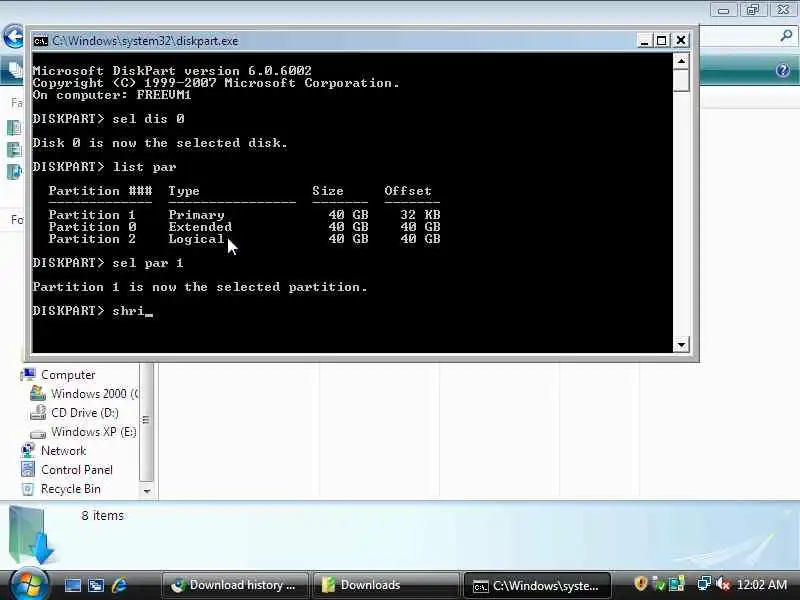Open Explorer help question mark icon
The width and height of the screenshot is (800, 600).
783,70
